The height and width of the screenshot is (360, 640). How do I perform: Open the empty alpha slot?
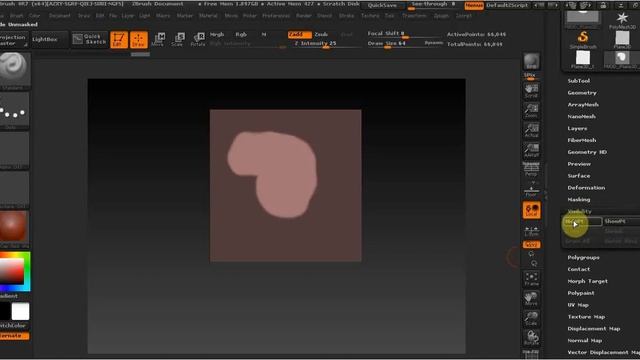click(x=14, y=150)
